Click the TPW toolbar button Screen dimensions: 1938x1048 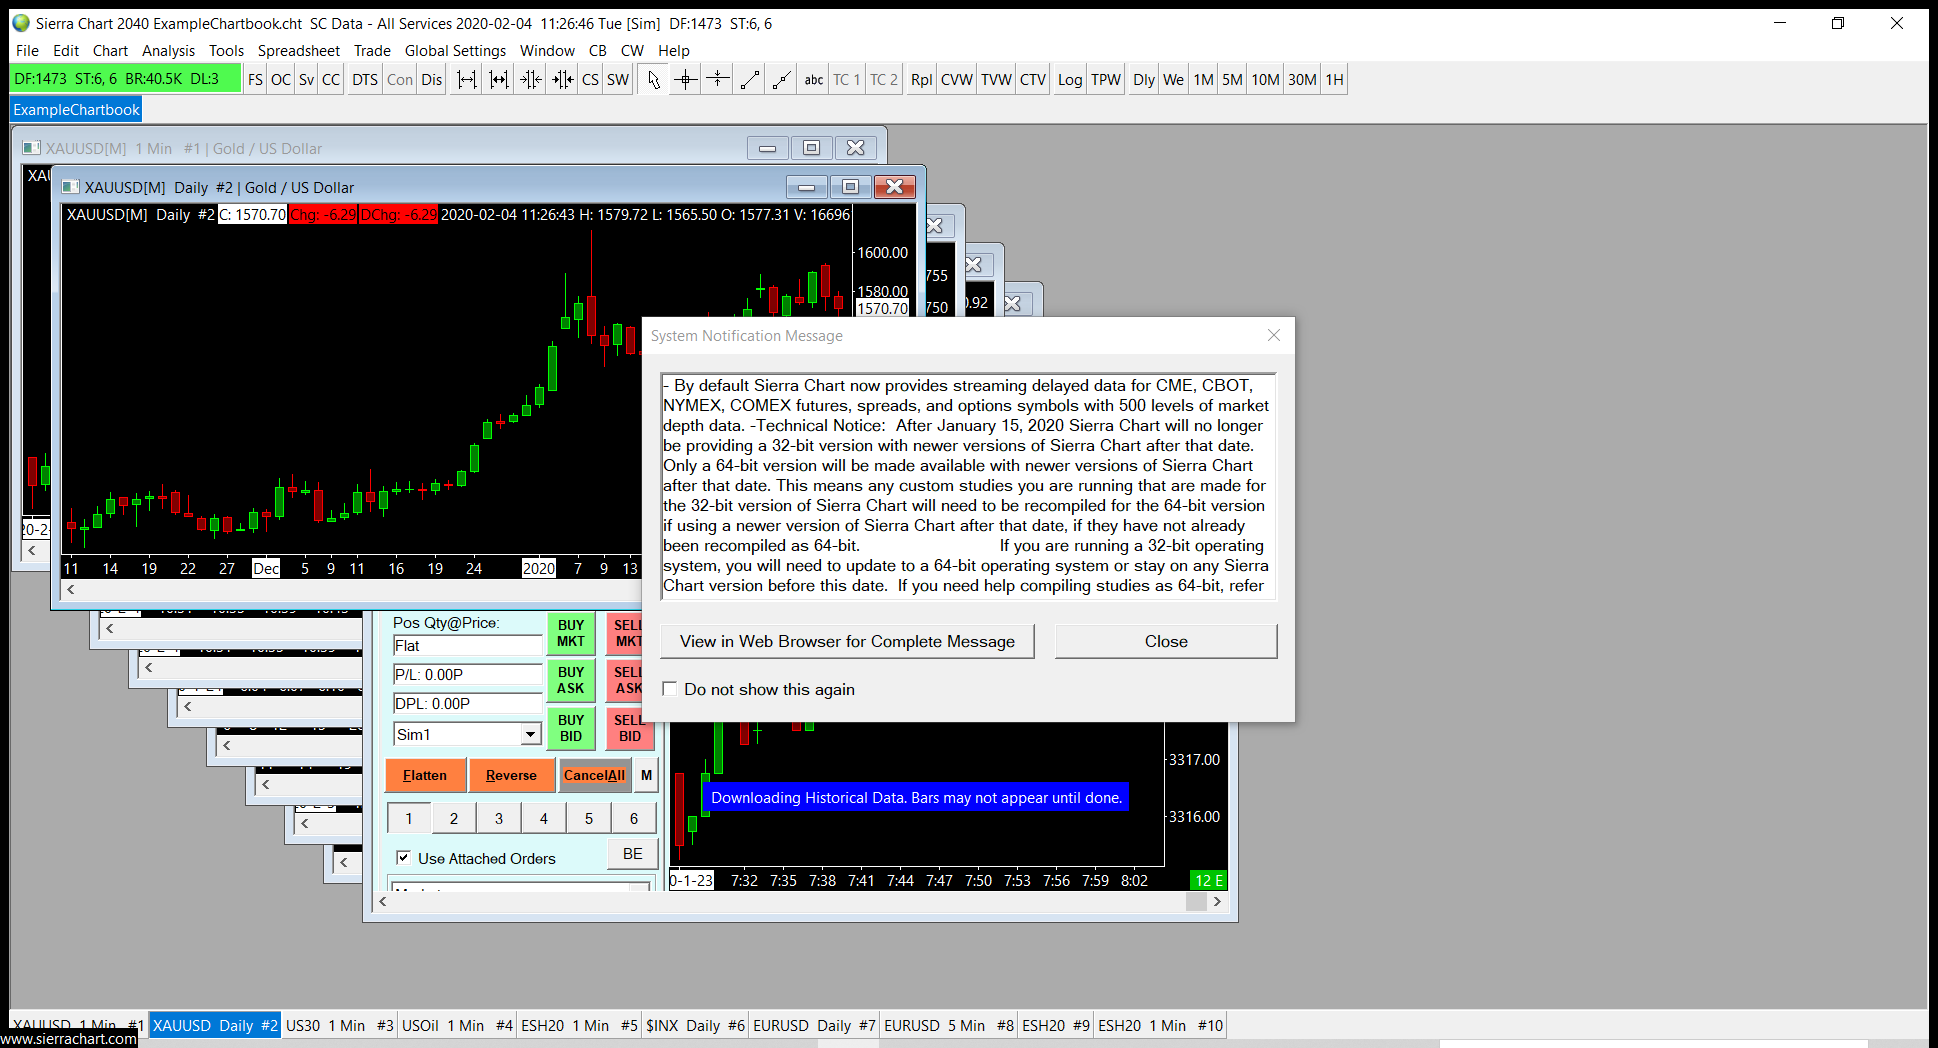click(x=1106, y=80)
